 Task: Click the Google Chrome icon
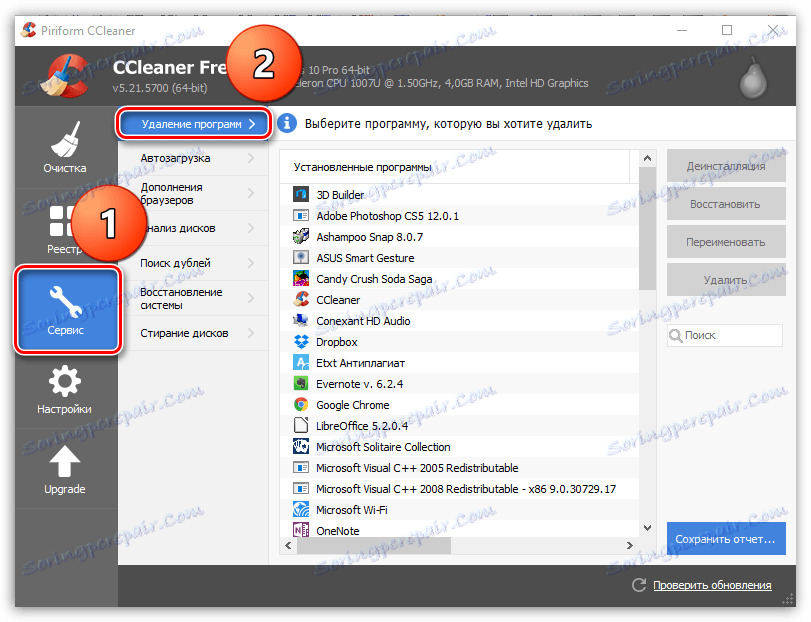[301, 404]
